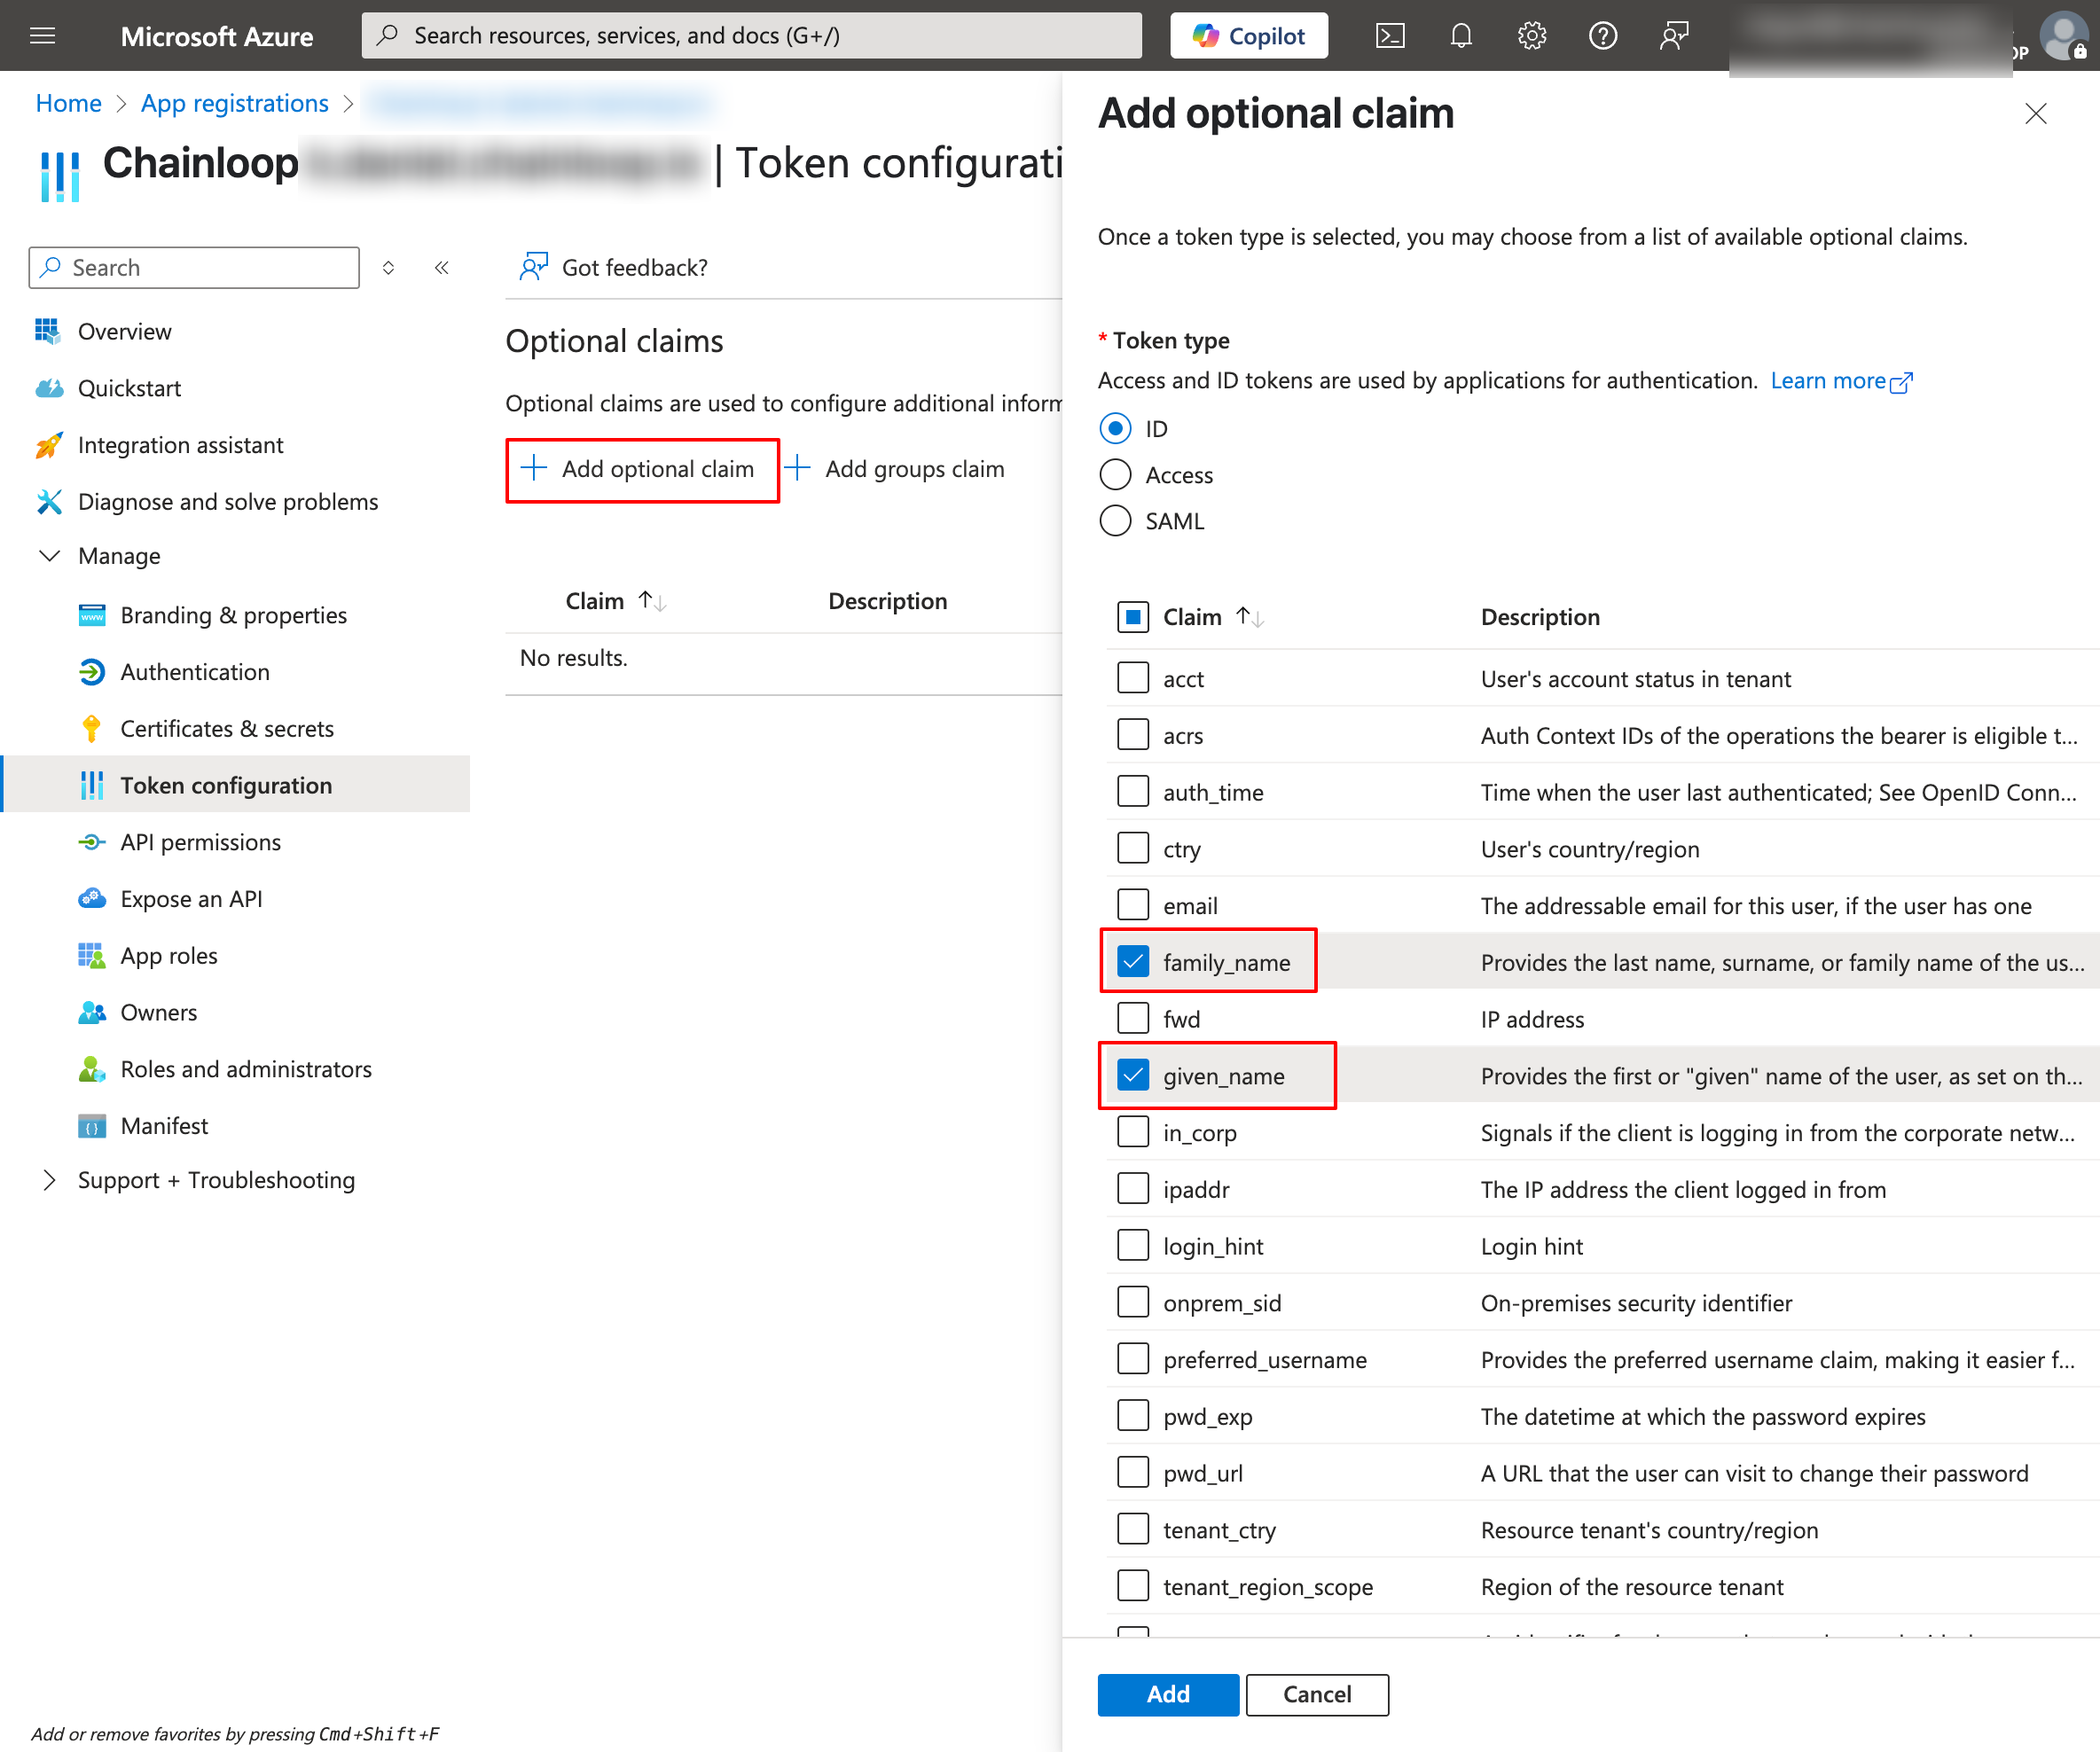This screenshot has width=2100, height=1752.
Task: Open the notifications bell
Action: pyautogui.click(x=1461, y=36)
